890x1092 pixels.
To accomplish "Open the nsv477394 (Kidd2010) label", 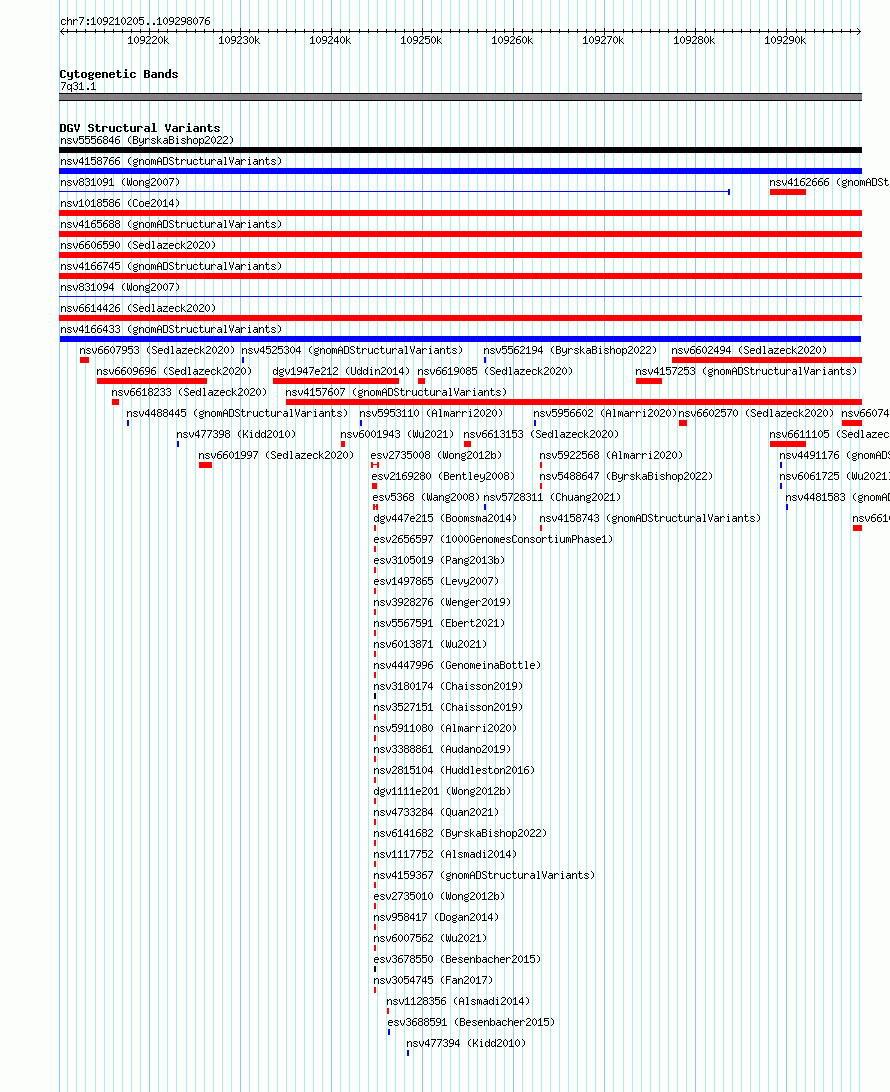I will [x=466, y=1043].
